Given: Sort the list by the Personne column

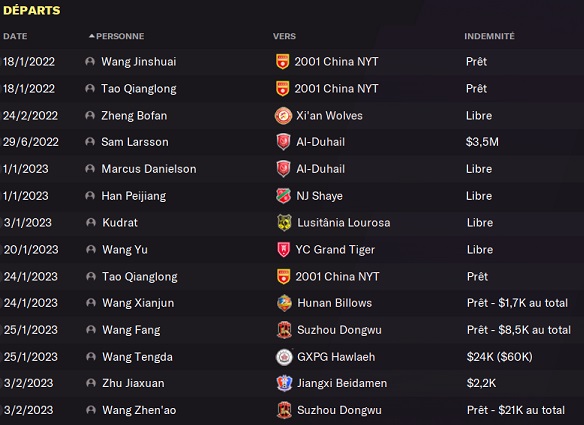Looking at the screenshot, I should (120, 36).
